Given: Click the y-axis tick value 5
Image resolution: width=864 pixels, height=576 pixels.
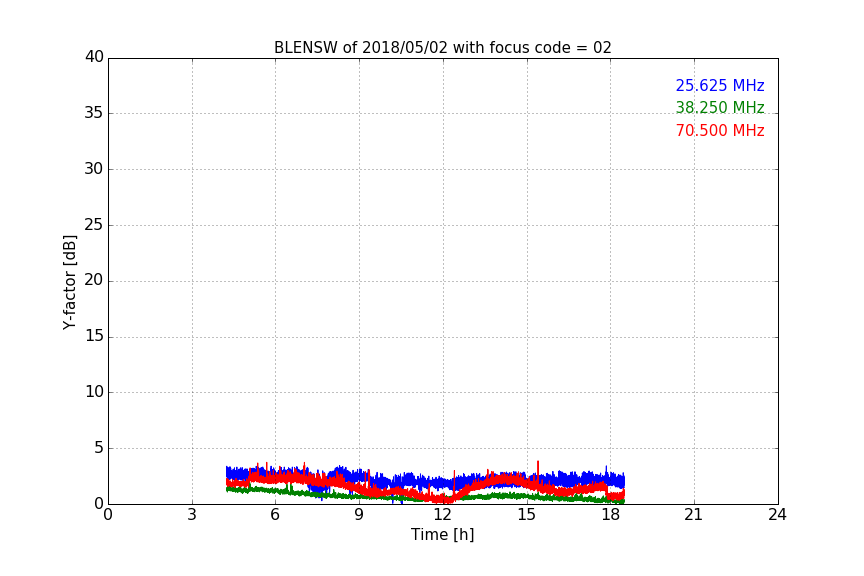Looking at the screenshot, I should 99,448.
